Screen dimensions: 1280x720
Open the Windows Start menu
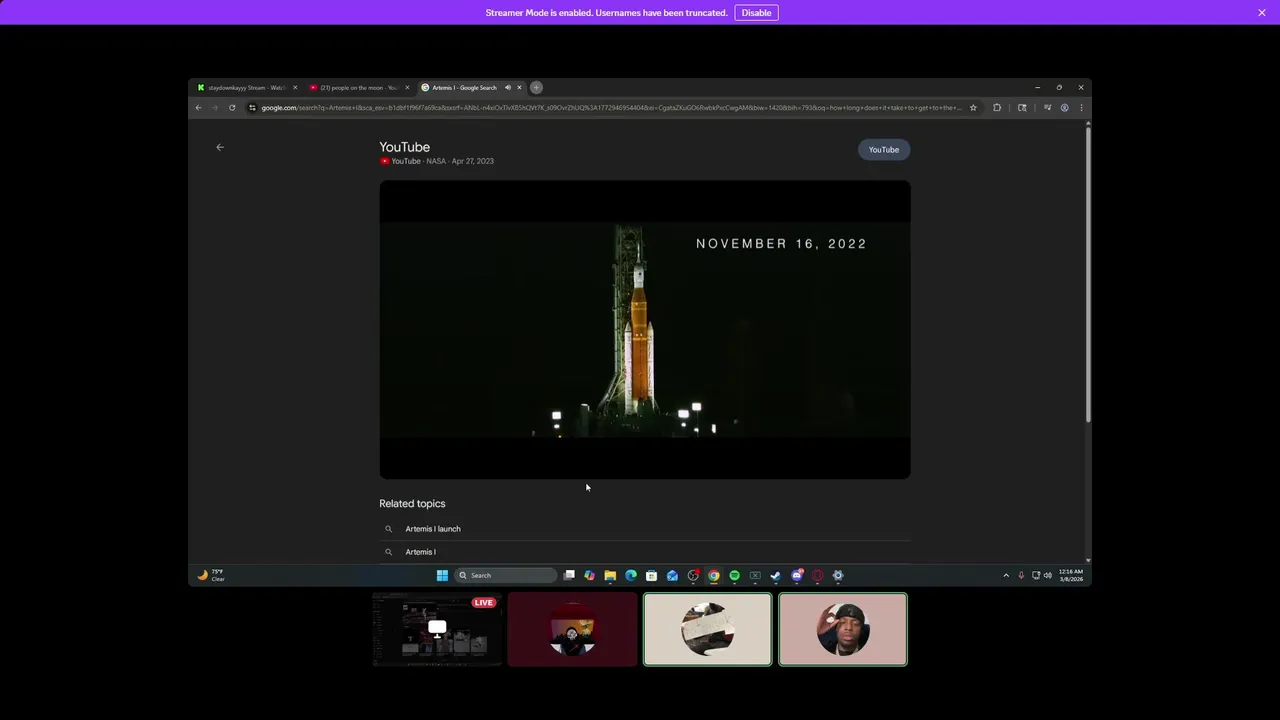point(442,575)
